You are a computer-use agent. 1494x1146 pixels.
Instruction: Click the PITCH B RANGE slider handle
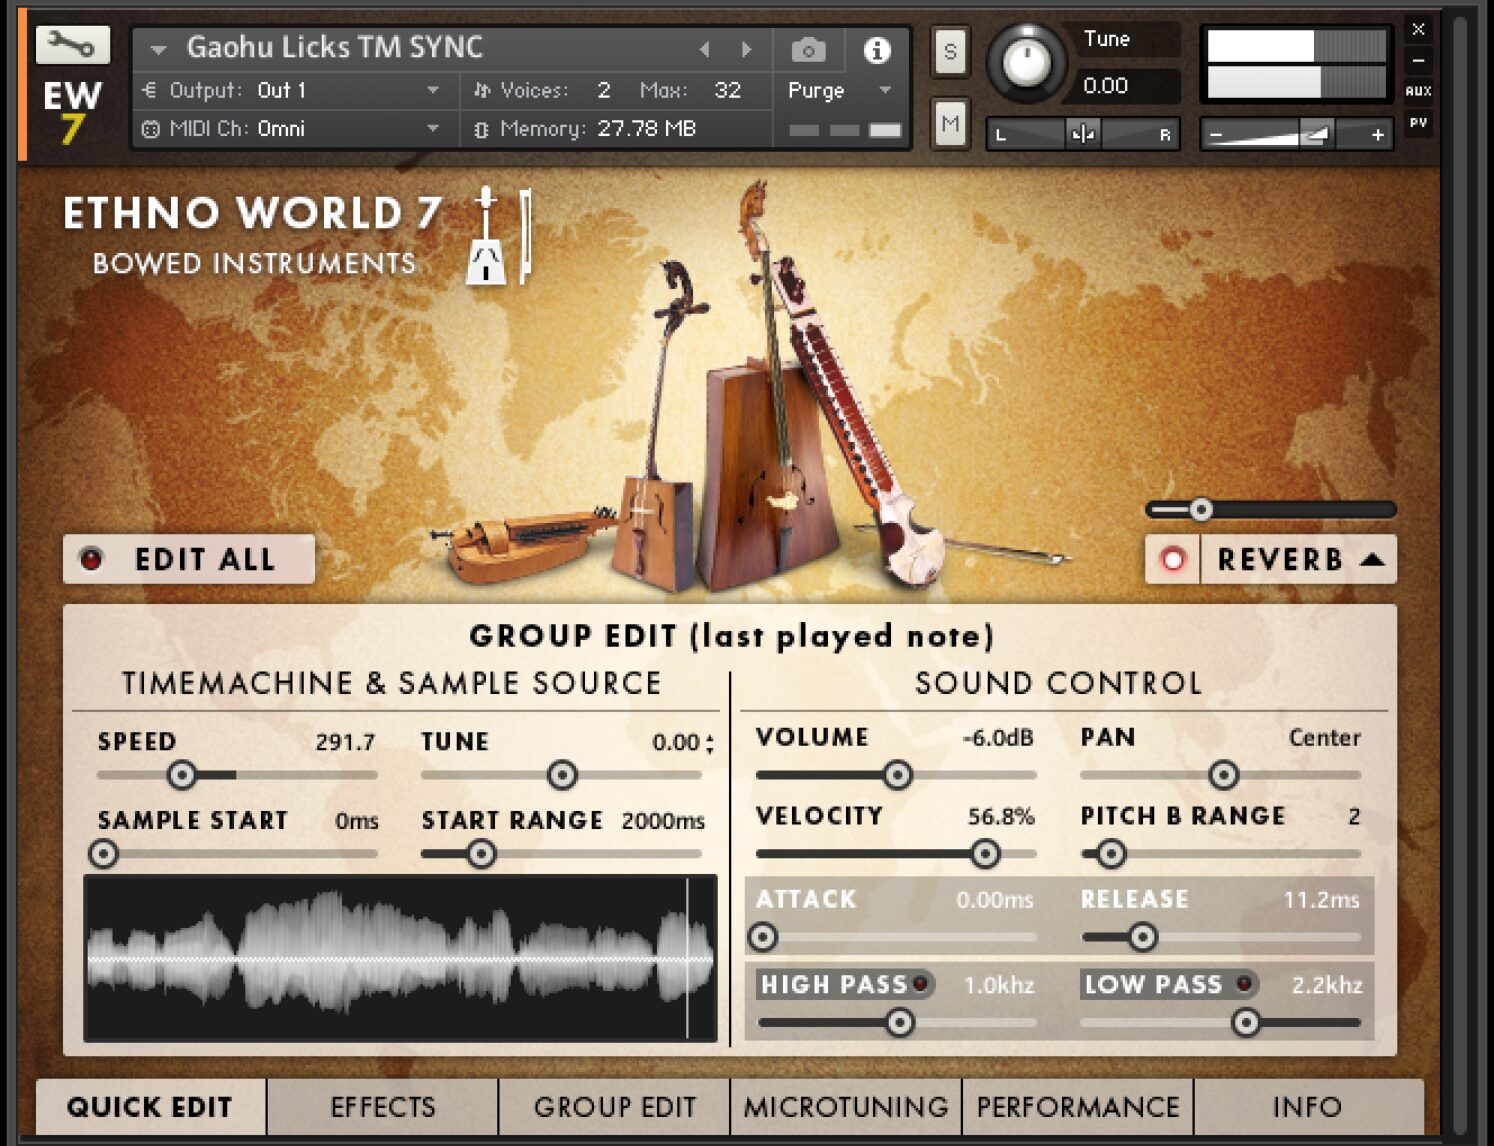pyautogui.click(x=1111, y=854)
